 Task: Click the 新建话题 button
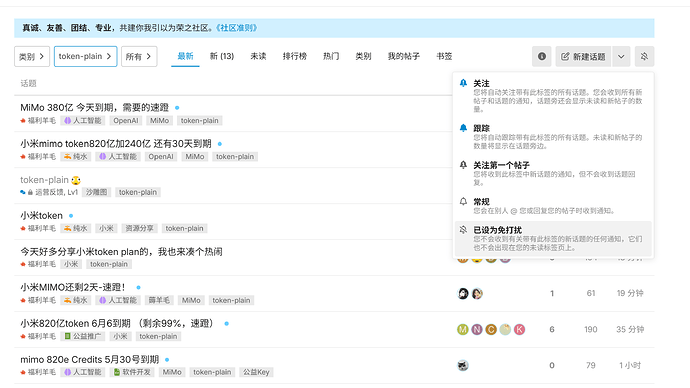click(583, 56)
